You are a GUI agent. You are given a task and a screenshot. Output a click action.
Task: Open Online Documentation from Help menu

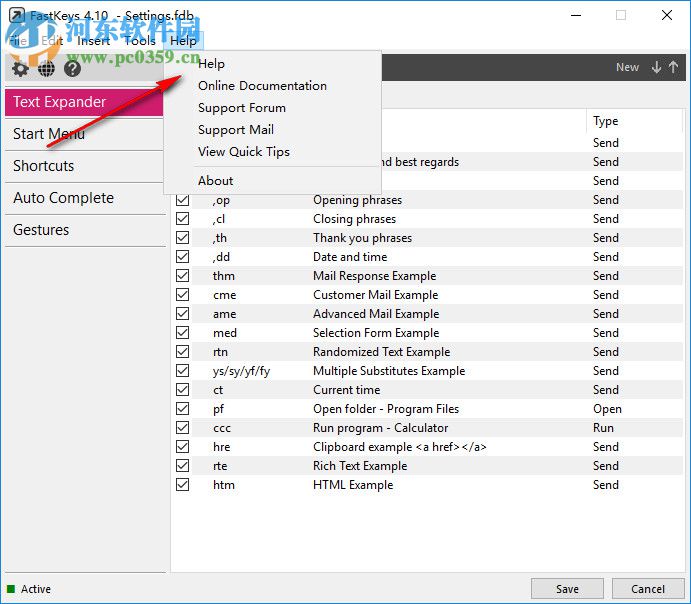click(x=263, y=86)
